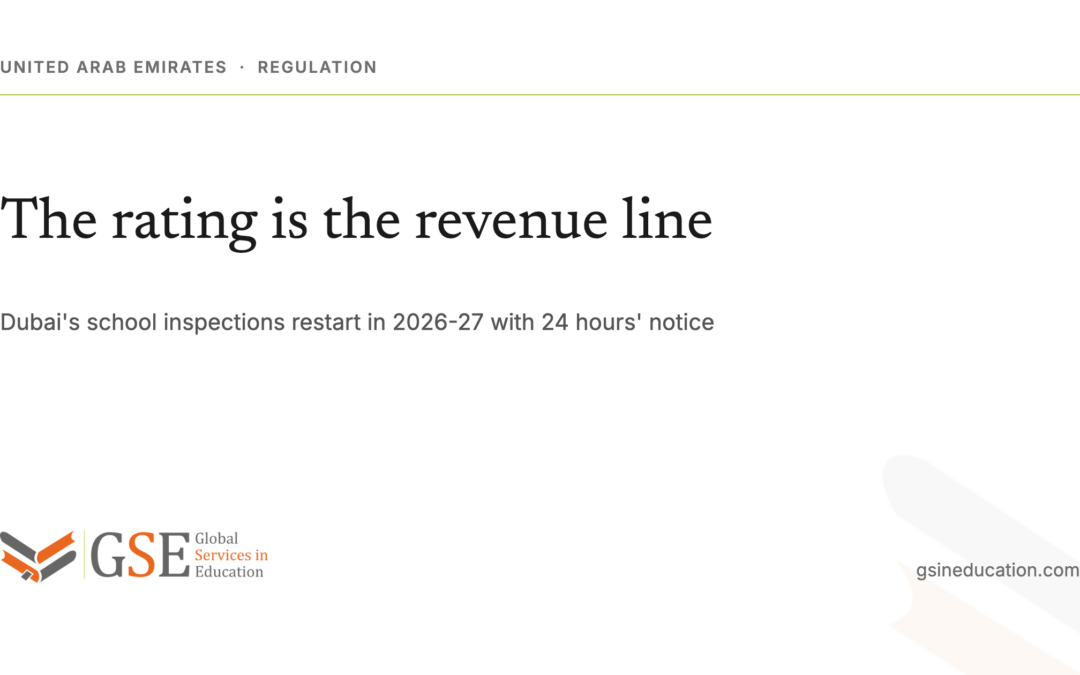Click the 'UNITED ARAB EMIRATES' category label
Image resolution: width=1080 pixels, height=675 pixels.
(113, 67)
